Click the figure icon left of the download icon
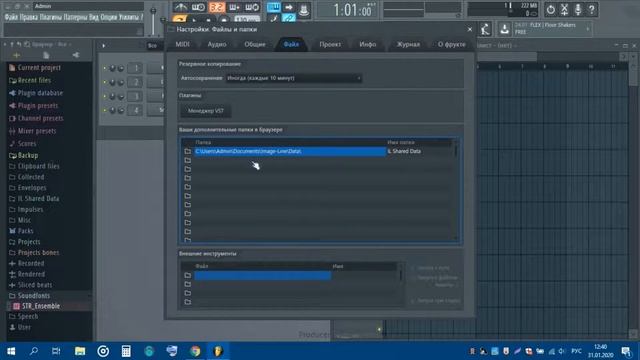The height and width of the screenshot is (360, 640). (x=485, y=29)
